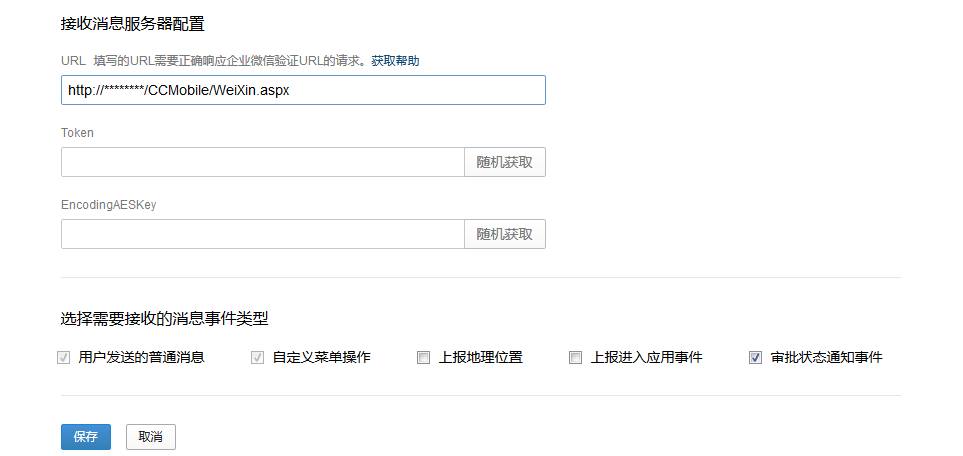
Task: Click the 接收消息服务器配置 heading
Action: 133,24
